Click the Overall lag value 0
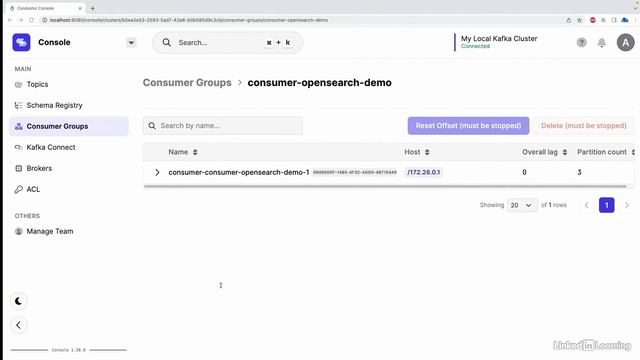 [x=524, y=172]
